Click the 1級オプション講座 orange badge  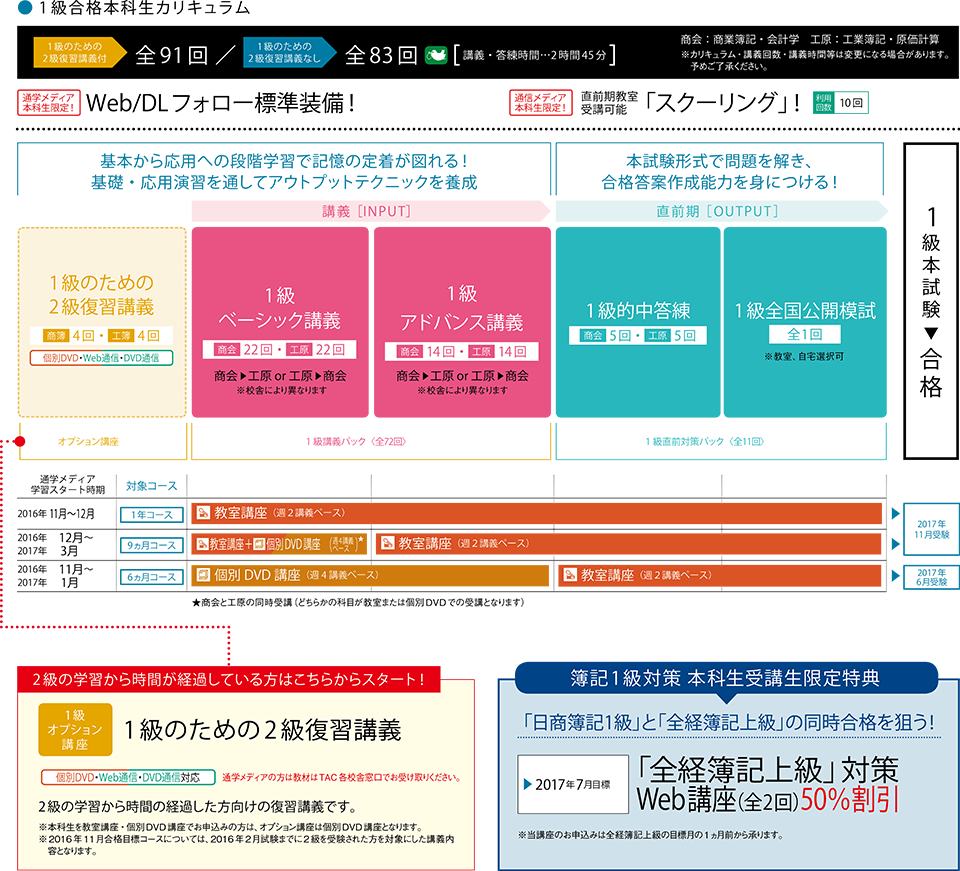pos(73,730)
